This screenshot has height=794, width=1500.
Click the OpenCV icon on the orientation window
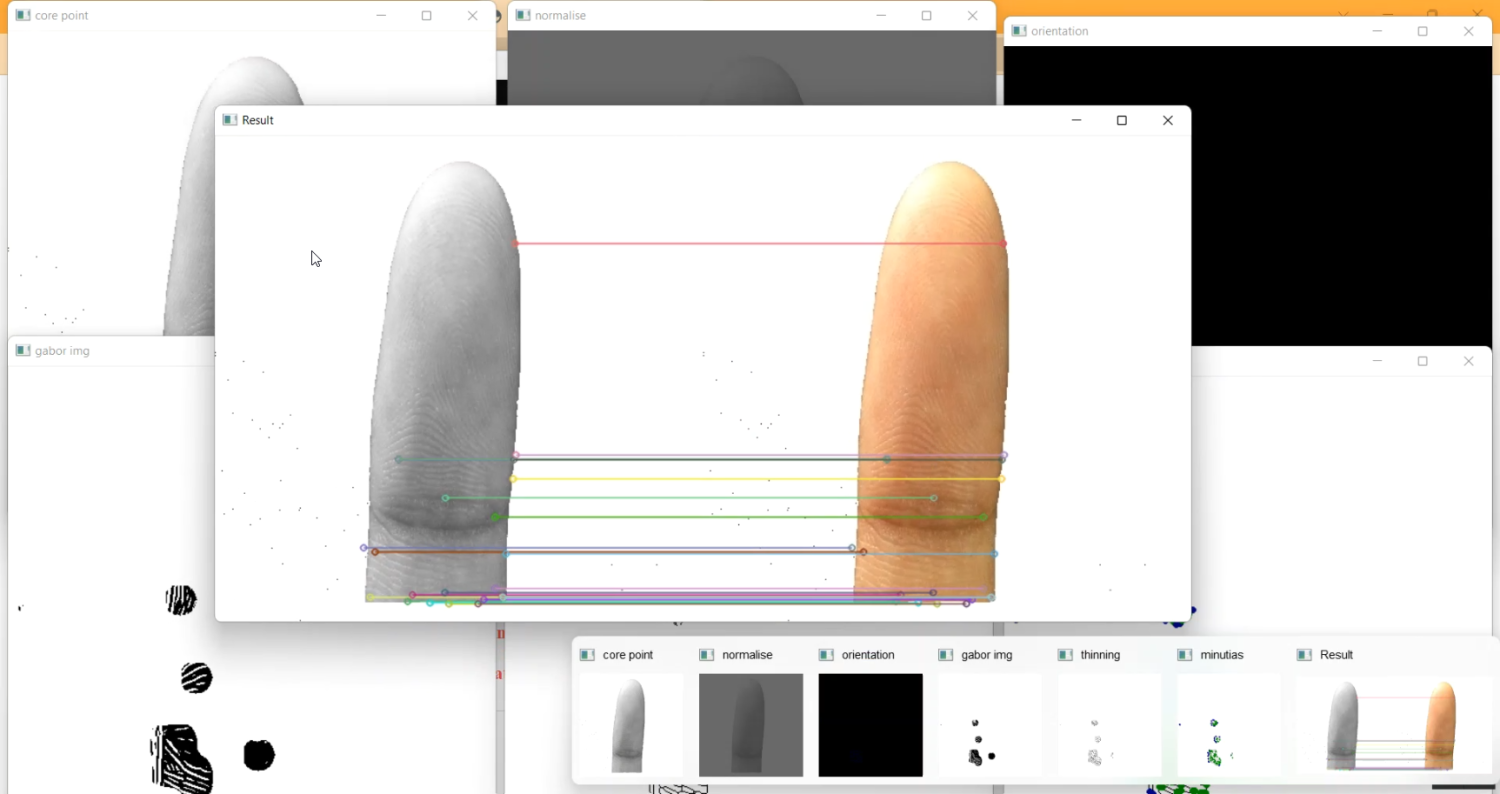[x=1017, y=31]
